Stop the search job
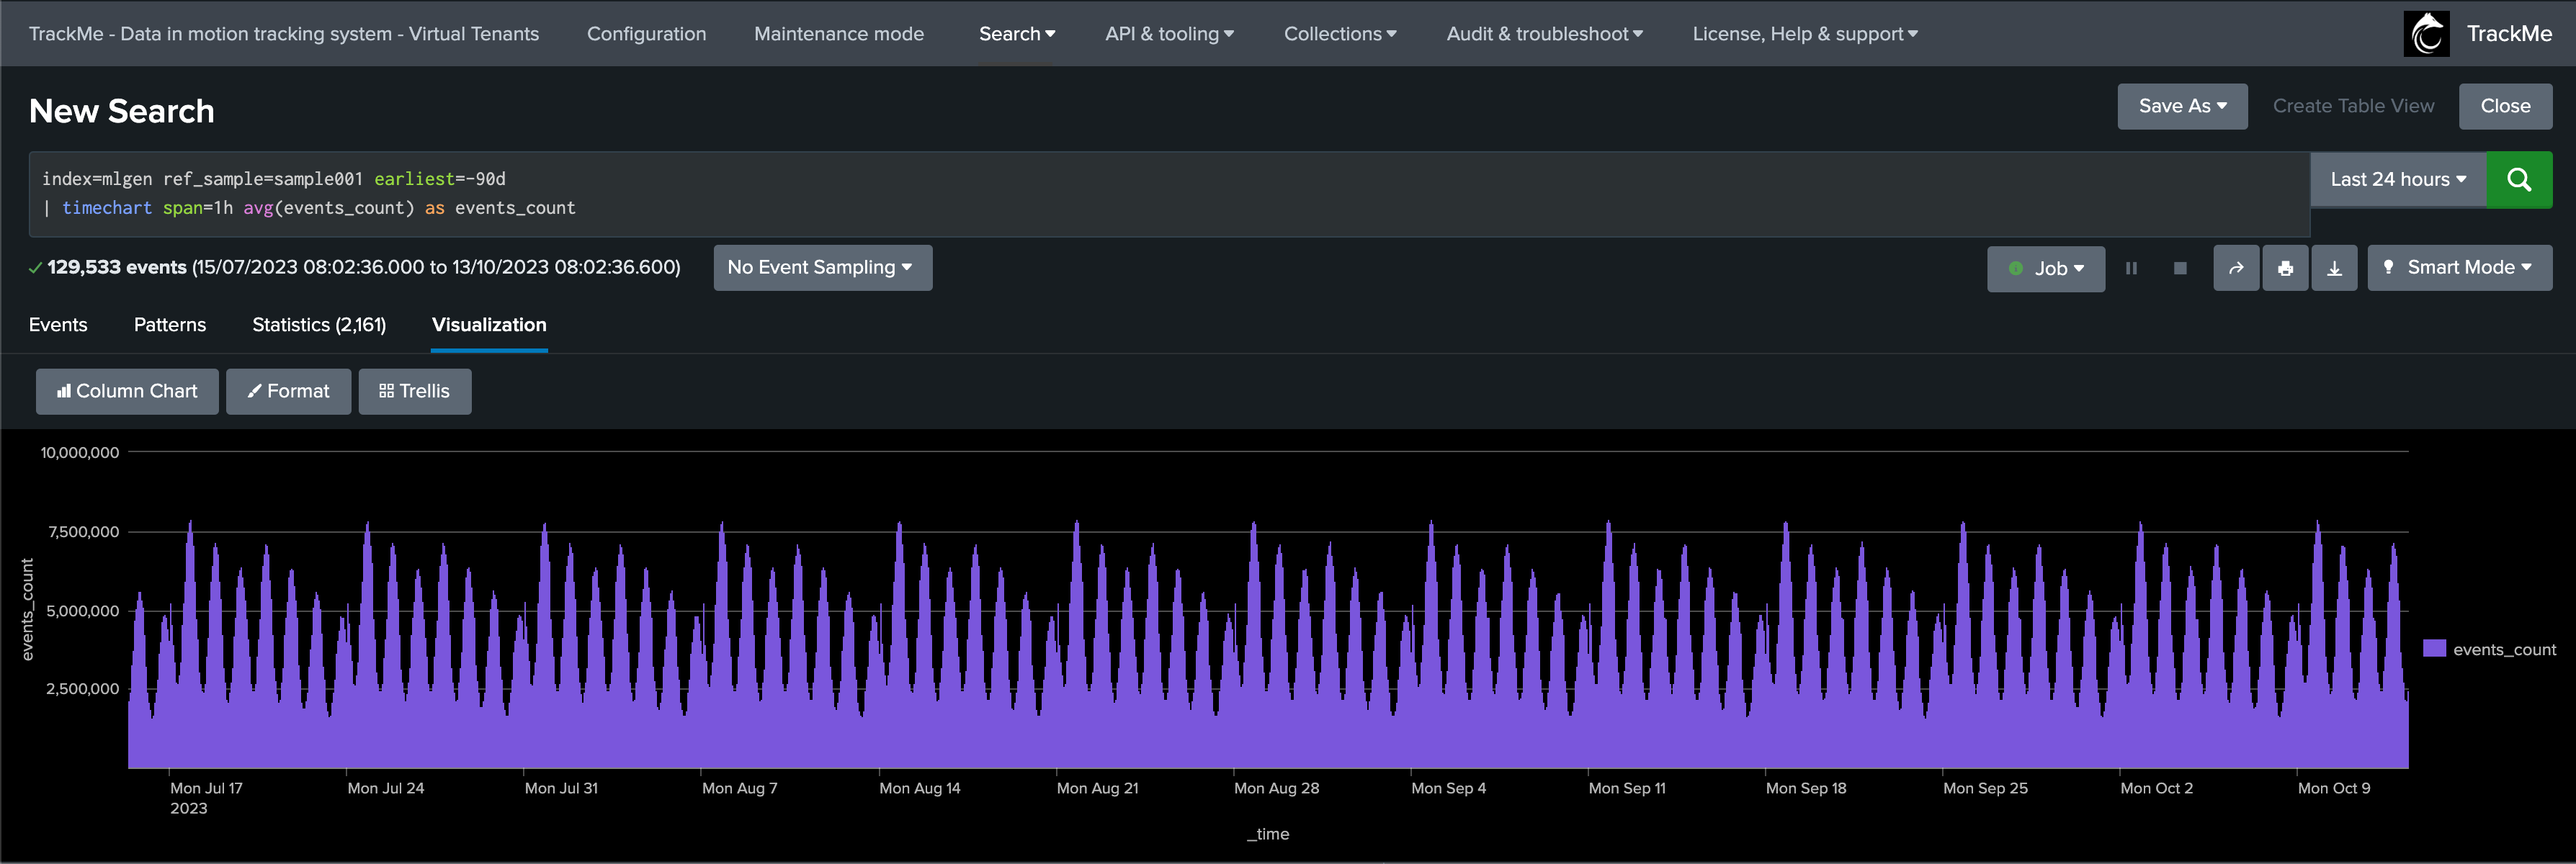 pos(2179,268)
